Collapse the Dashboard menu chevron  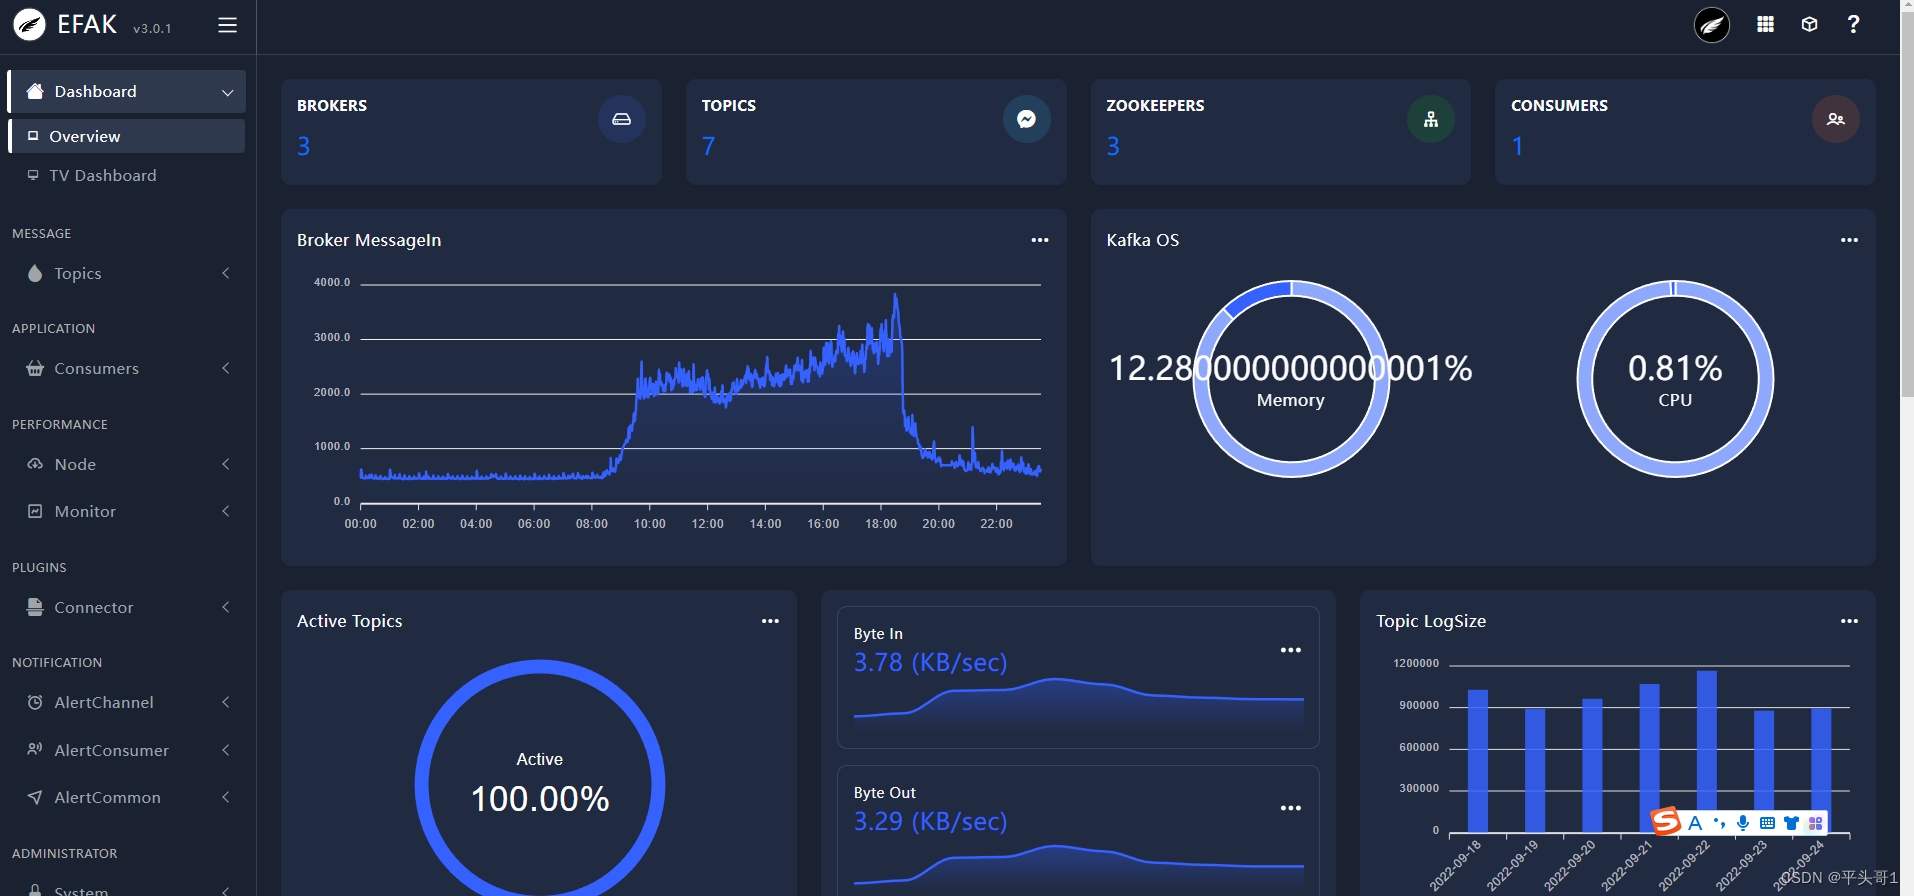pos(227,92)
